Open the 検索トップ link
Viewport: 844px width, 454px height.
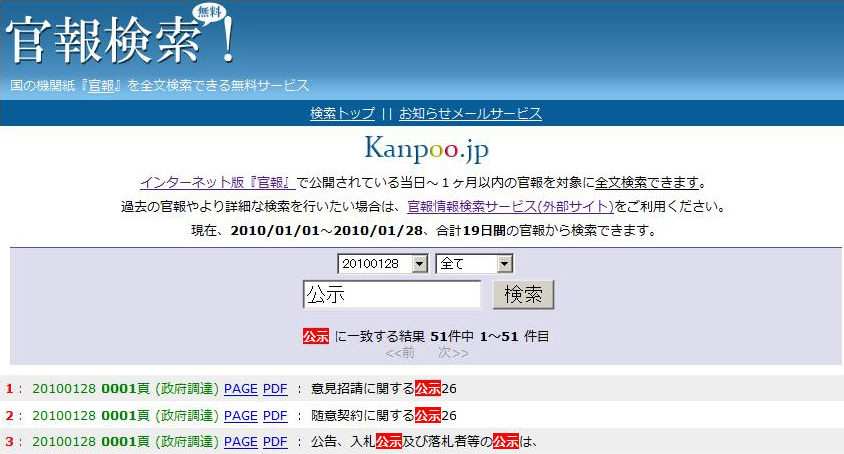pyautogui.click(x=342, y=114)
